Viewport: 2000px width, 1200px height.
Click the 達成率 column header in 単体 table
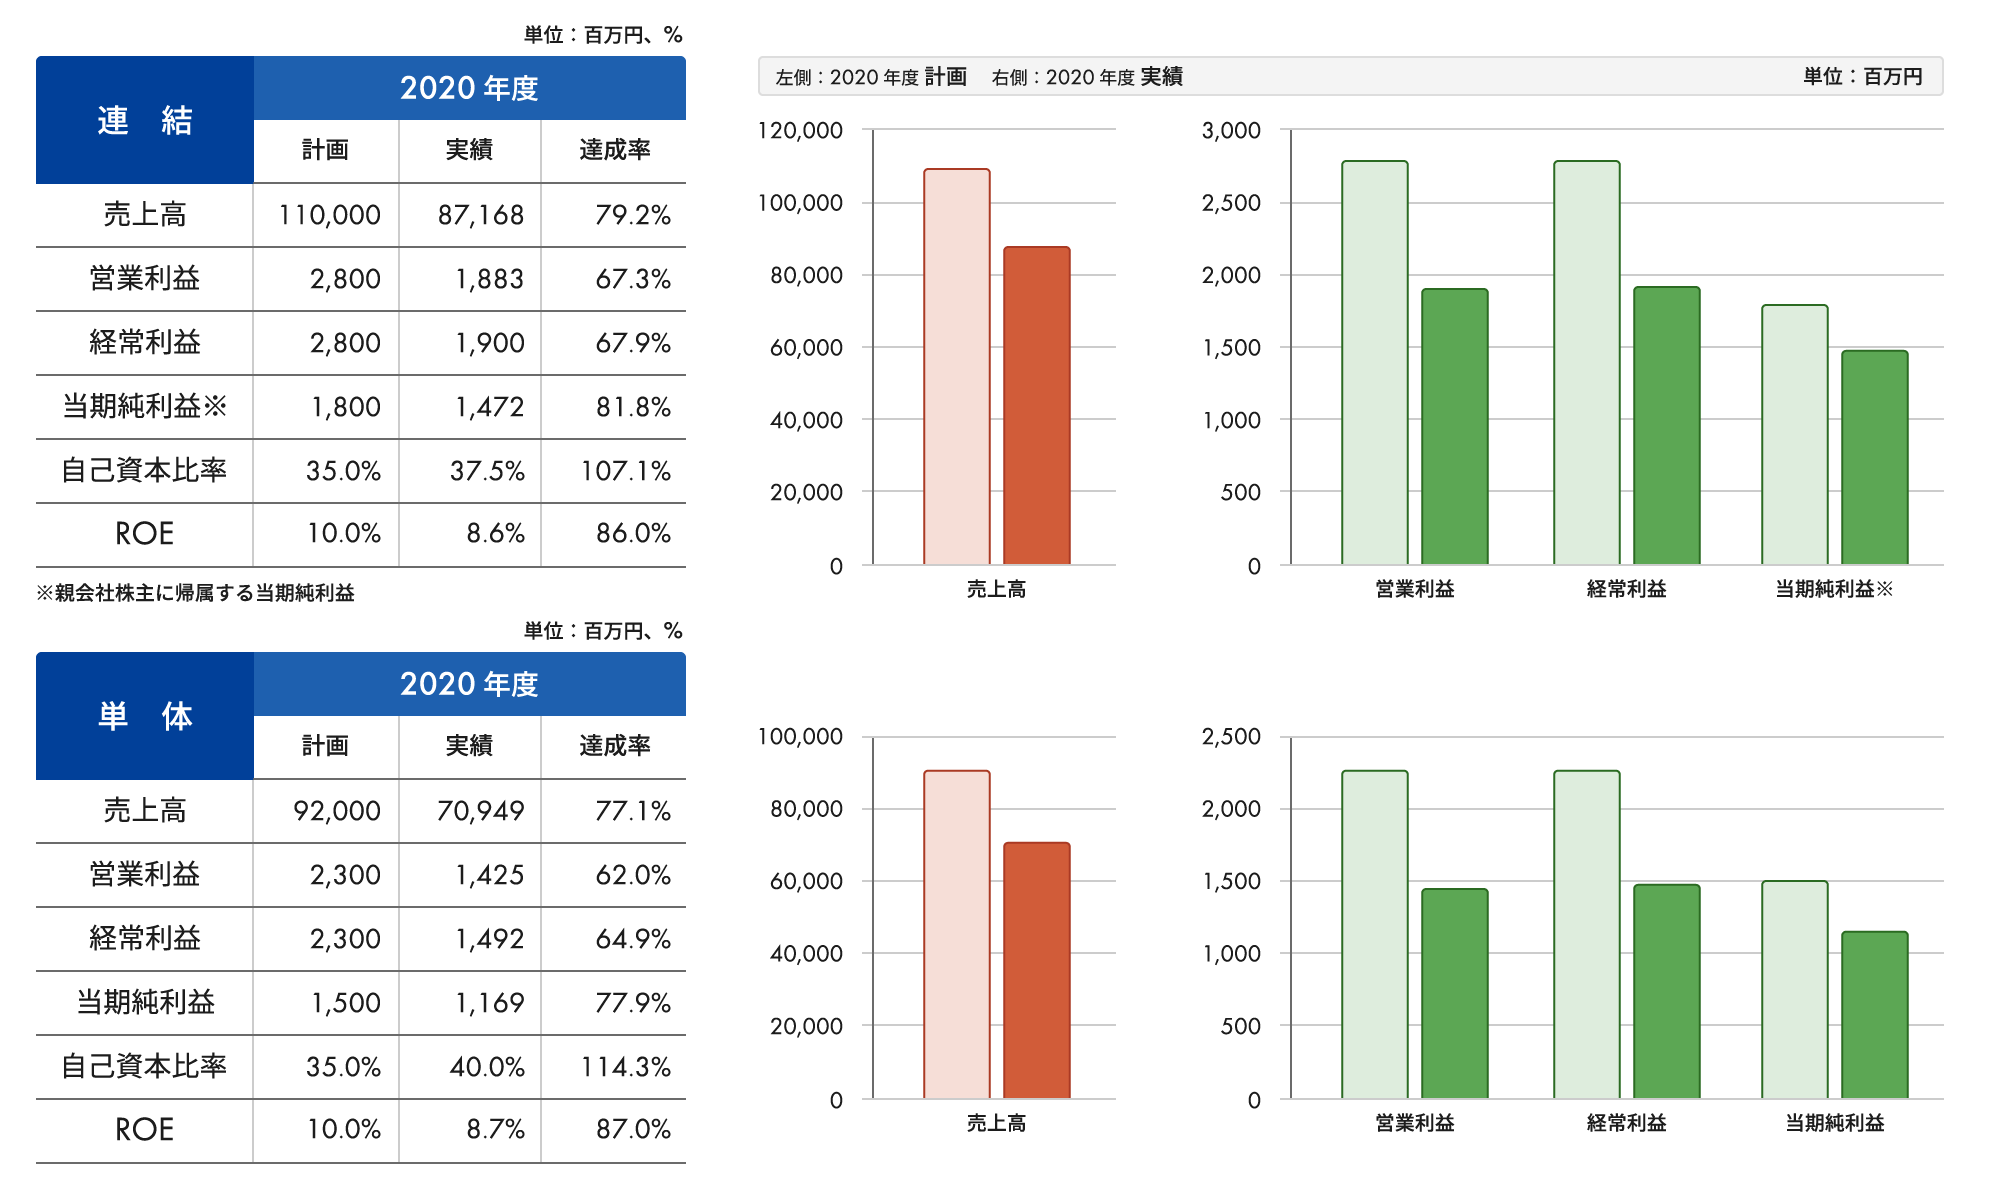pos(614,746)
